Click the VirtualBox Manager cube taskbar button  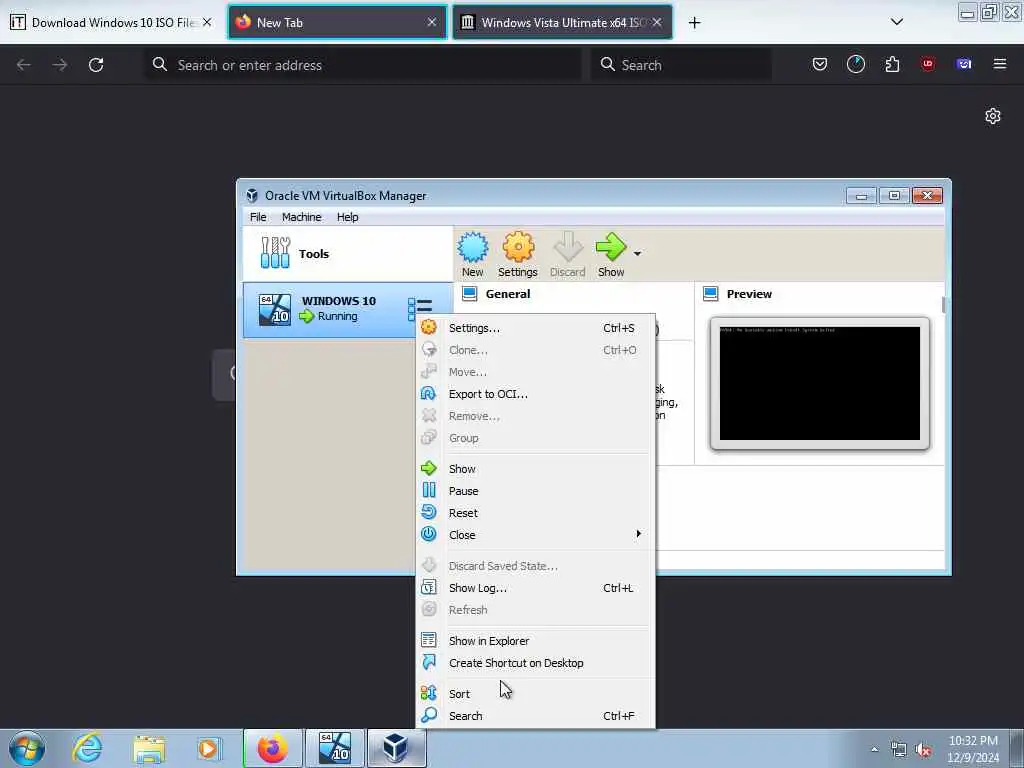[396, 748]
